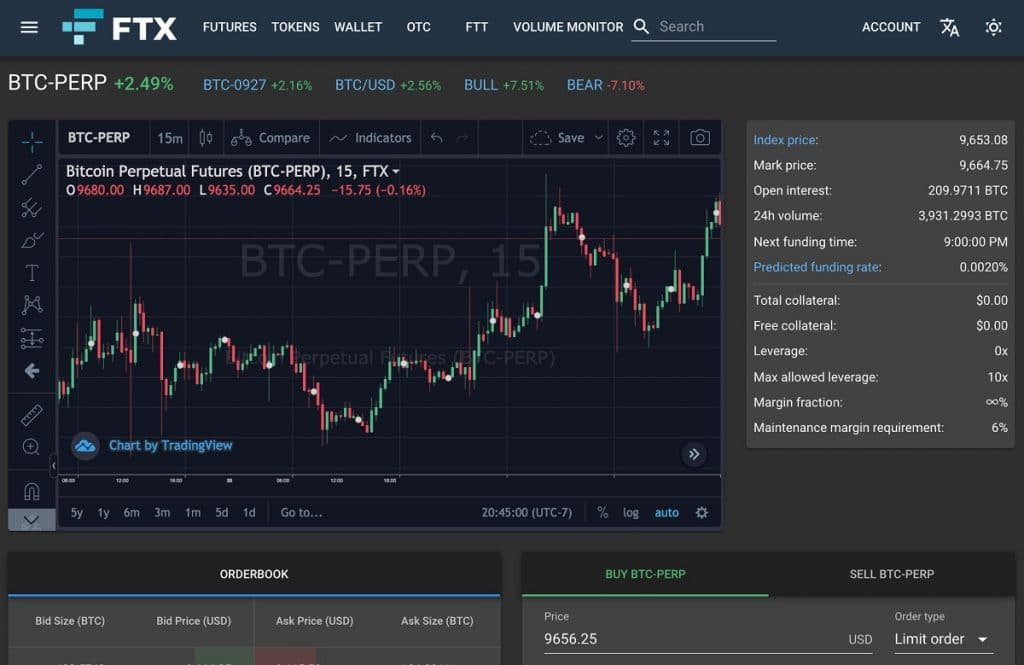Image resolution: width=1024 pixels, height=665 pixels.
Task: Take a chart snapshot with camera icon
Action: pyautogui.click(x=699, y=138)
